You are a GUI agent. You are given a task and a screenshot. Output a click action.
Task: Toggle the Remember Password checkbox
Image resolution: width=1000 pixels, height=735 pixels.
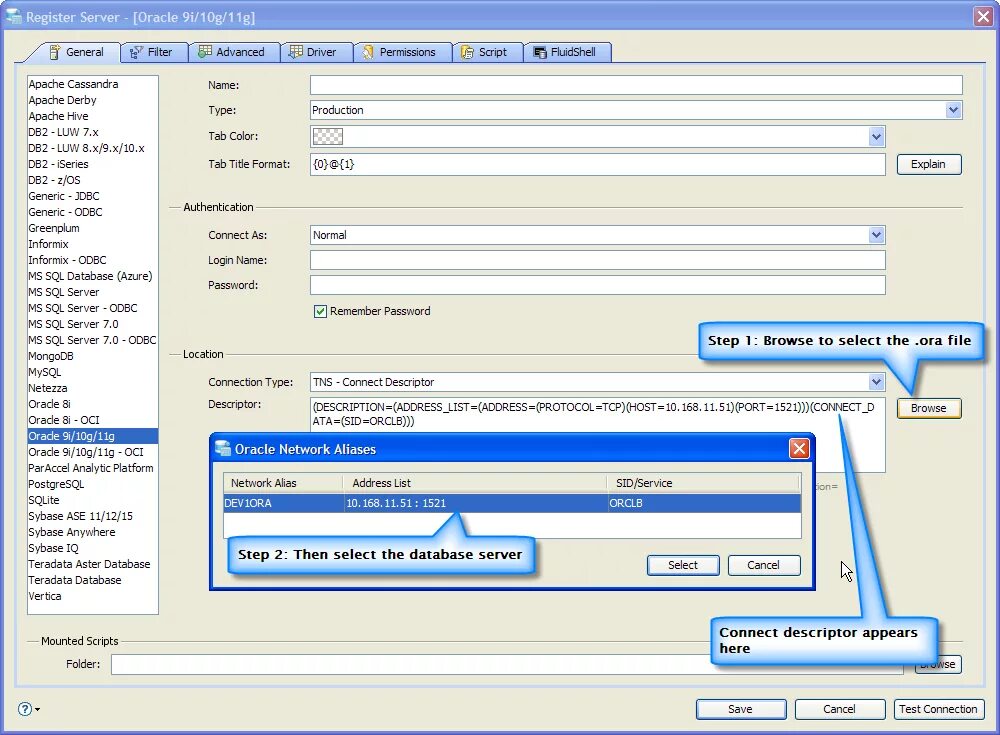320,311
